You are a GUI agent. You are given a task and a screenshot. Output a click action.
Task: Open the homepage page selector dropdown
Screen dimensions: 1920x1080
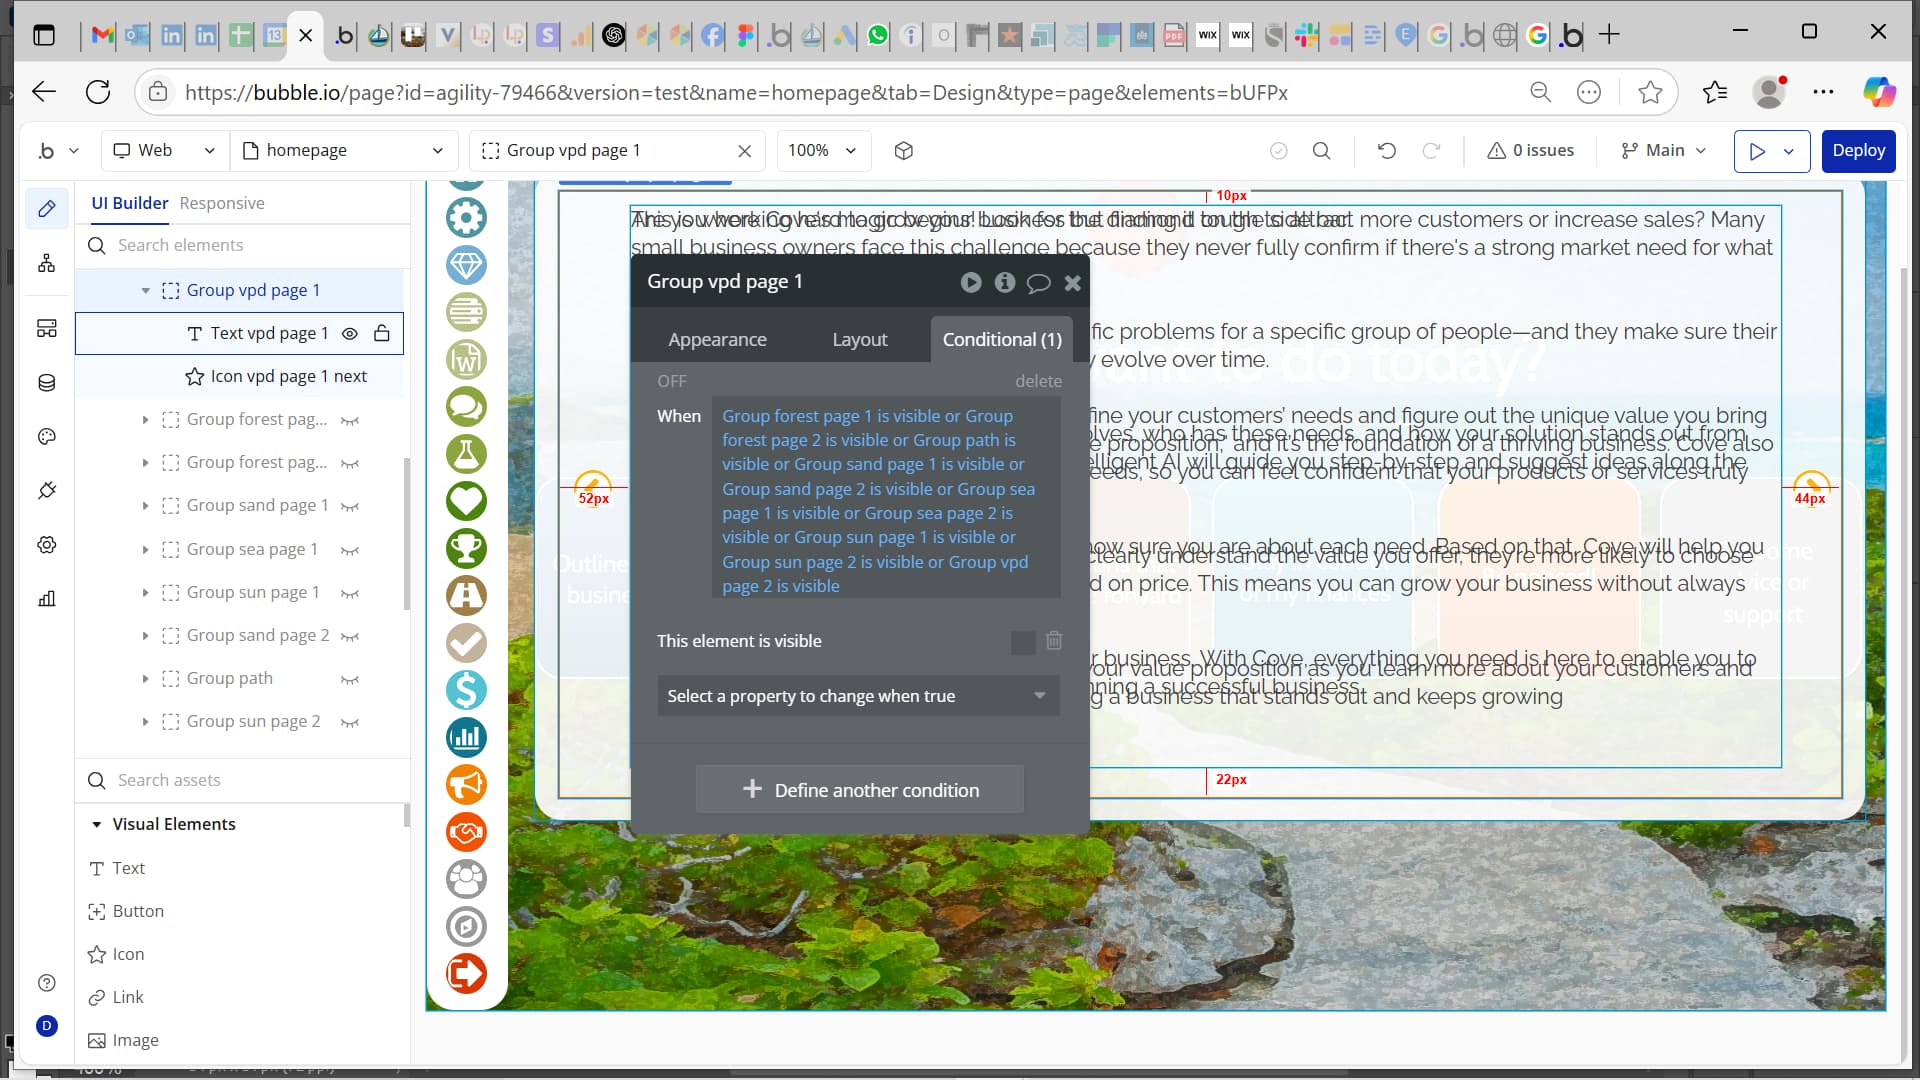click(x=343, y=151)
